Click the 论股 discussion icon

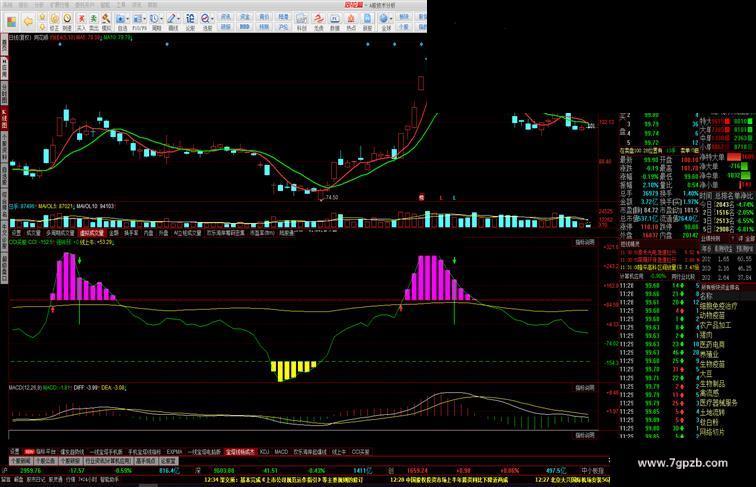(190, 21)
